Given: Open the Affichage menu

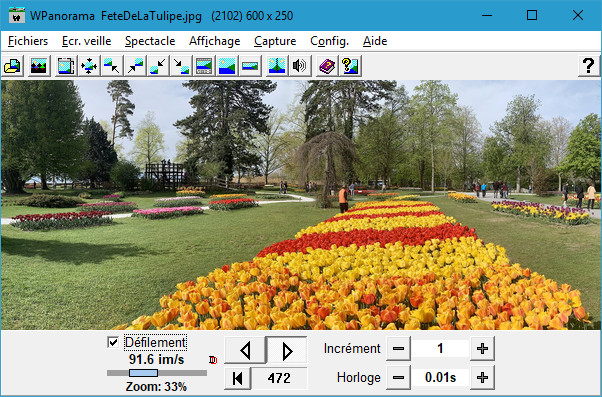Looking at the screenshot, I should click(x=215, y=41).
